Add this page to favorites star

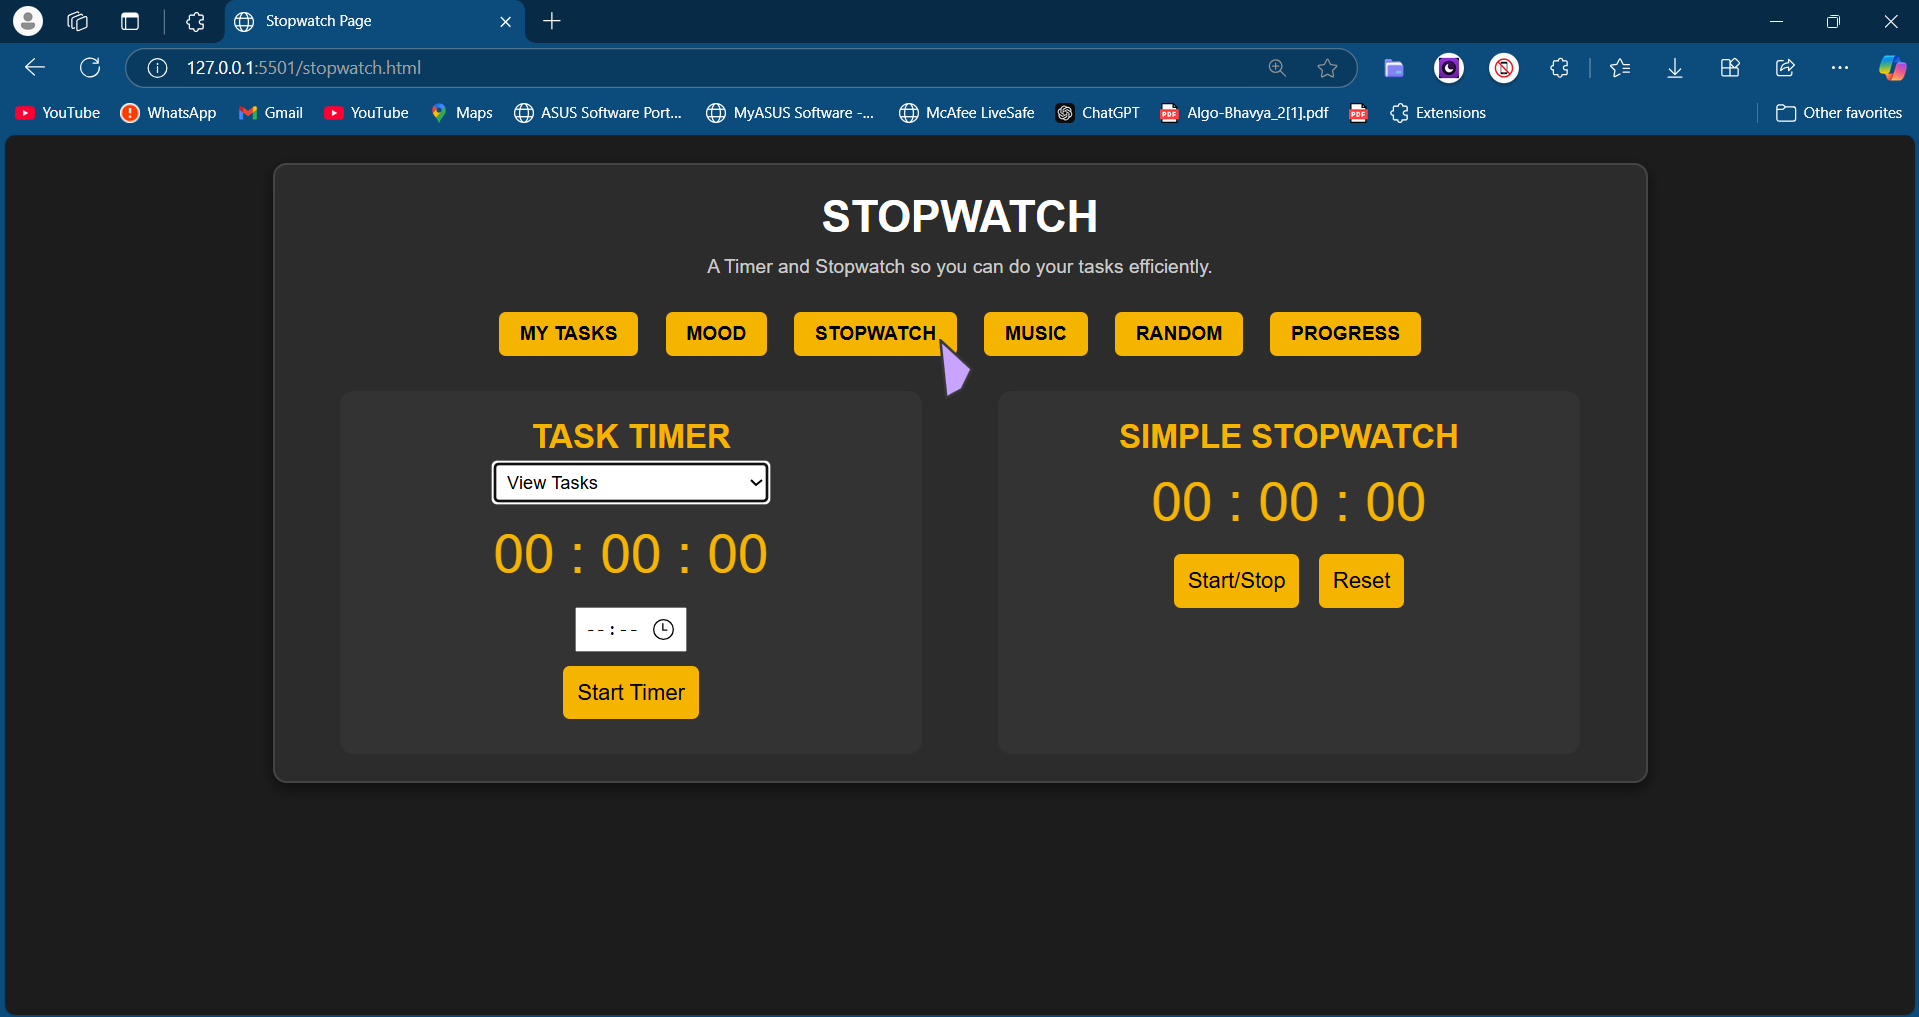[1327, 68]
